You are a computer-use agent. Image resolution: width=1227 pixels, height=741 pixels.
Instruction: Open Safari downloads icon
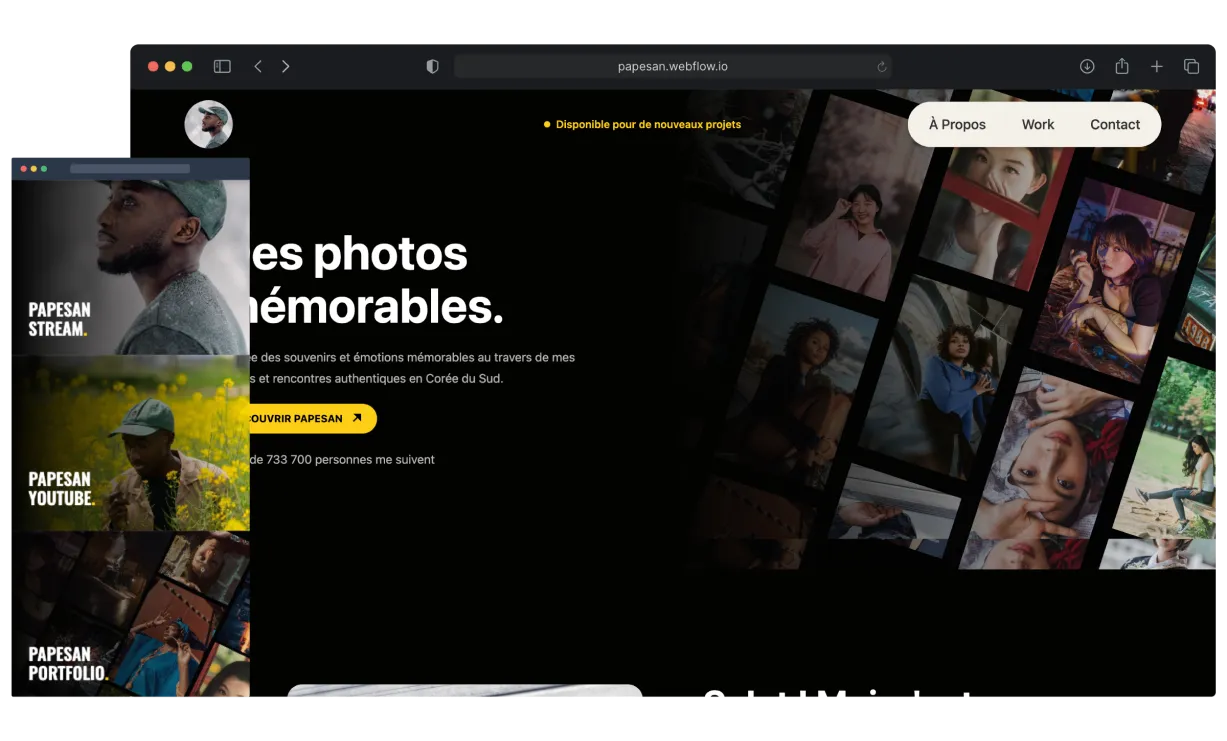coord(1087,66)
